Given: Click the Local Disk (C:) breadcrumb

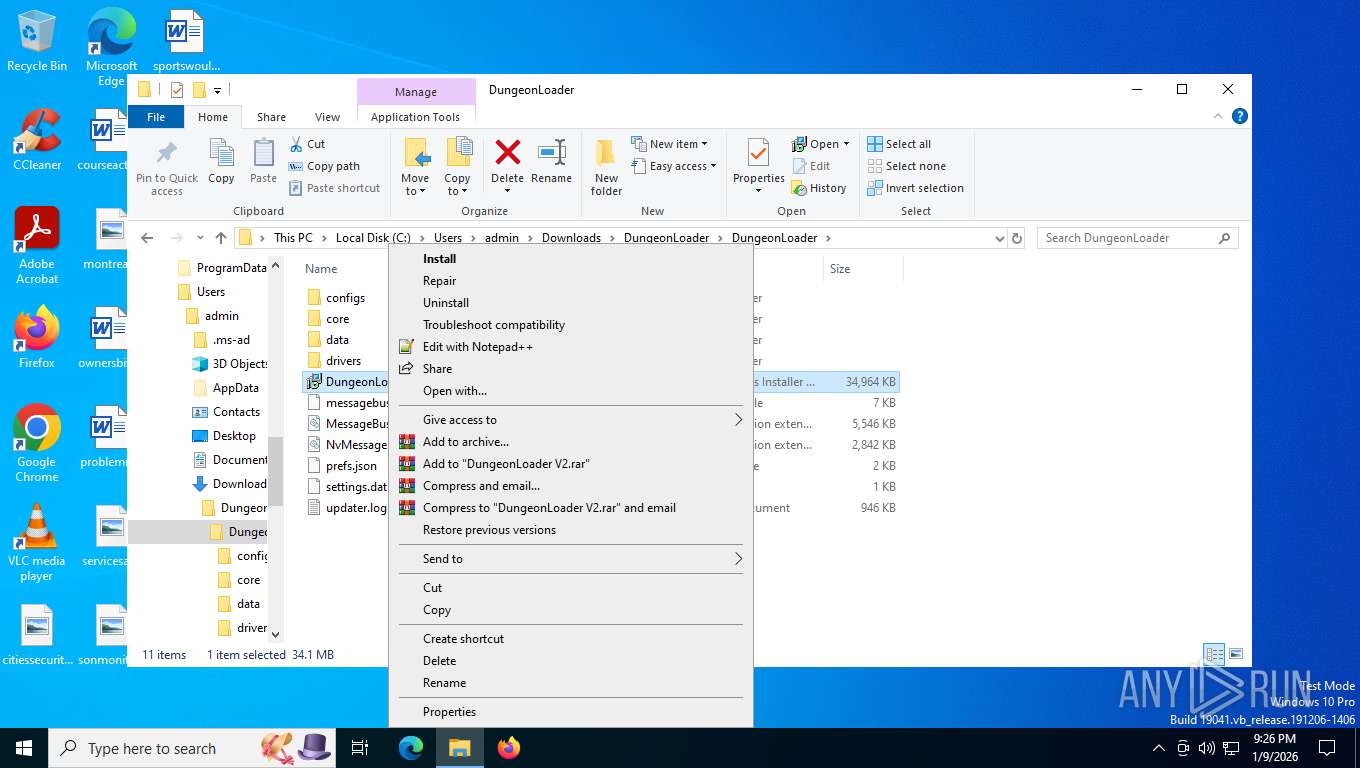Looking at the screenshot, I should [x=373, y=238].
